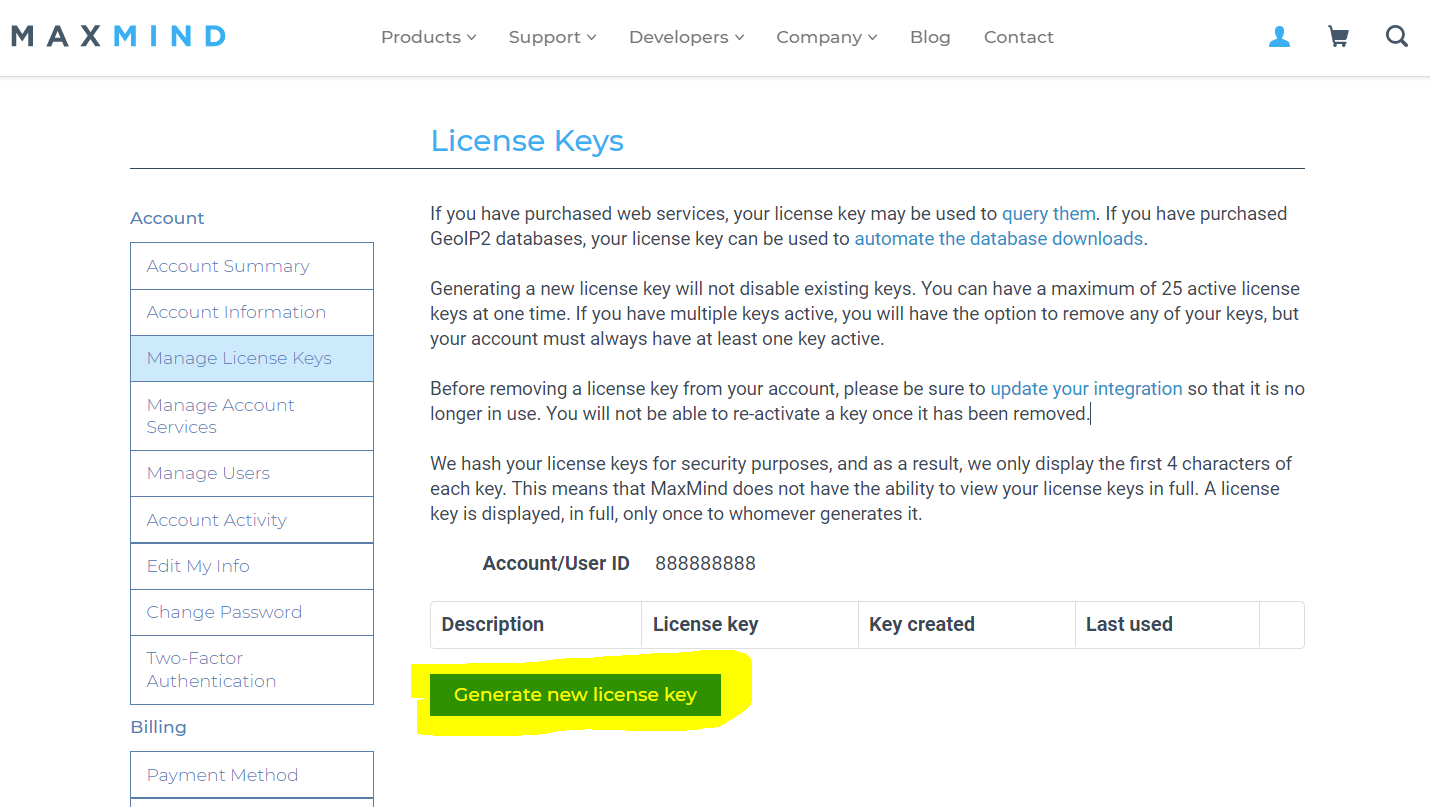Expand the Company dropdown menu
Viewport: 1430px width, 807px height.
coord(826,37)
